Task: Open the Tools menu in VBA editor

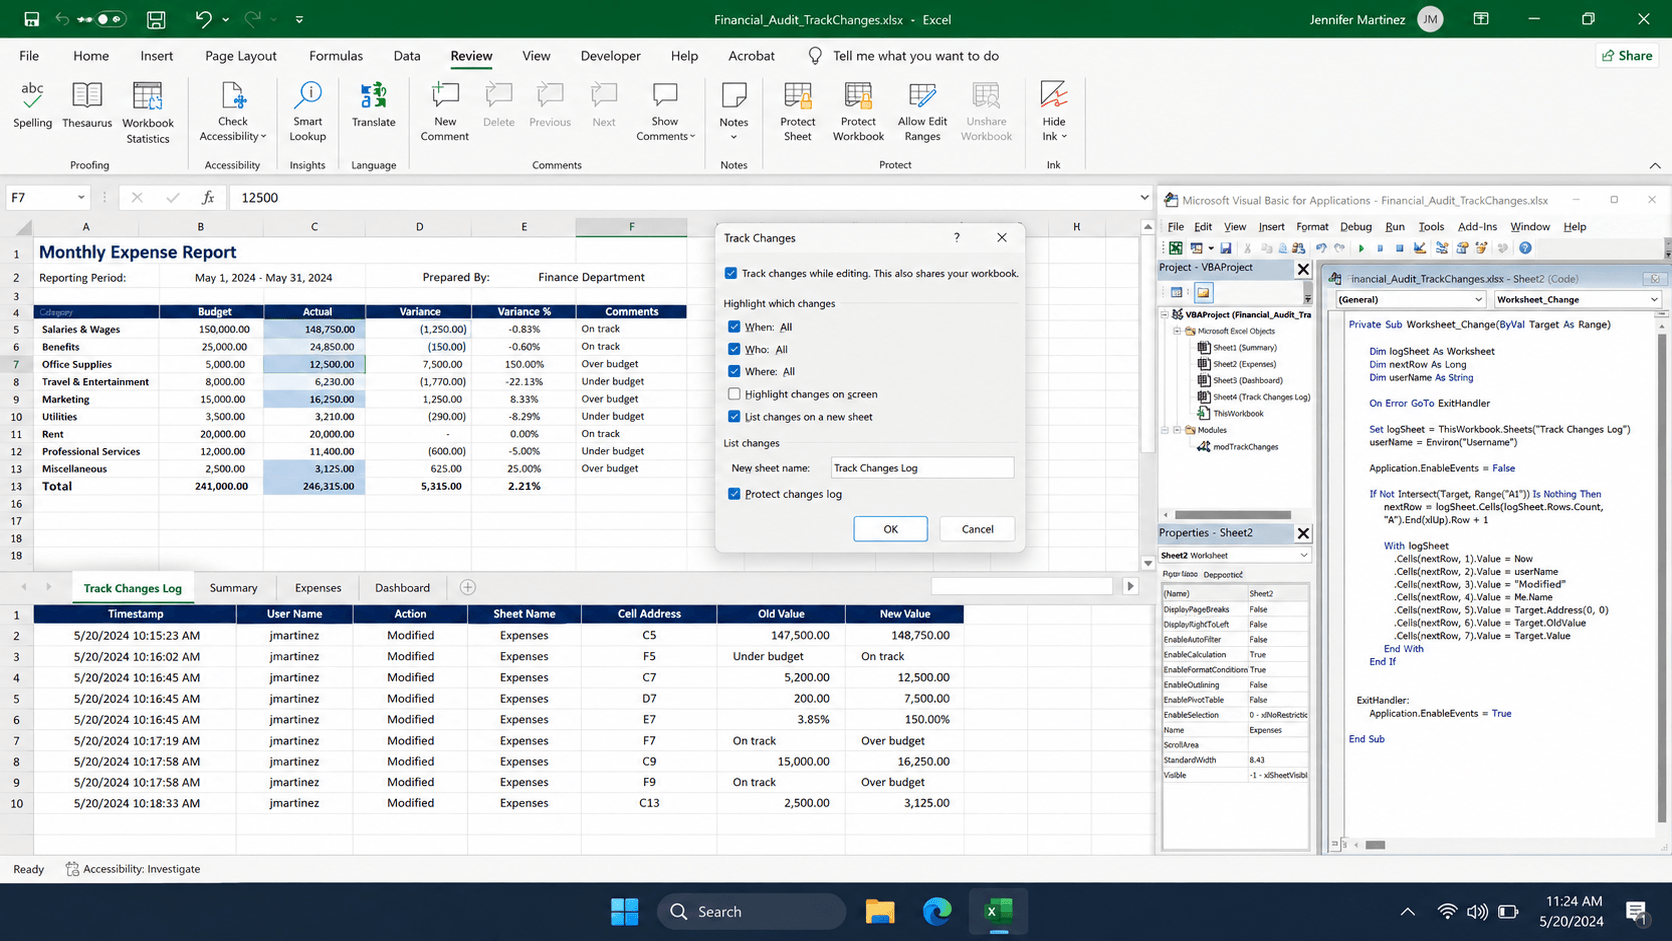Action: (x=1431, y=227)
